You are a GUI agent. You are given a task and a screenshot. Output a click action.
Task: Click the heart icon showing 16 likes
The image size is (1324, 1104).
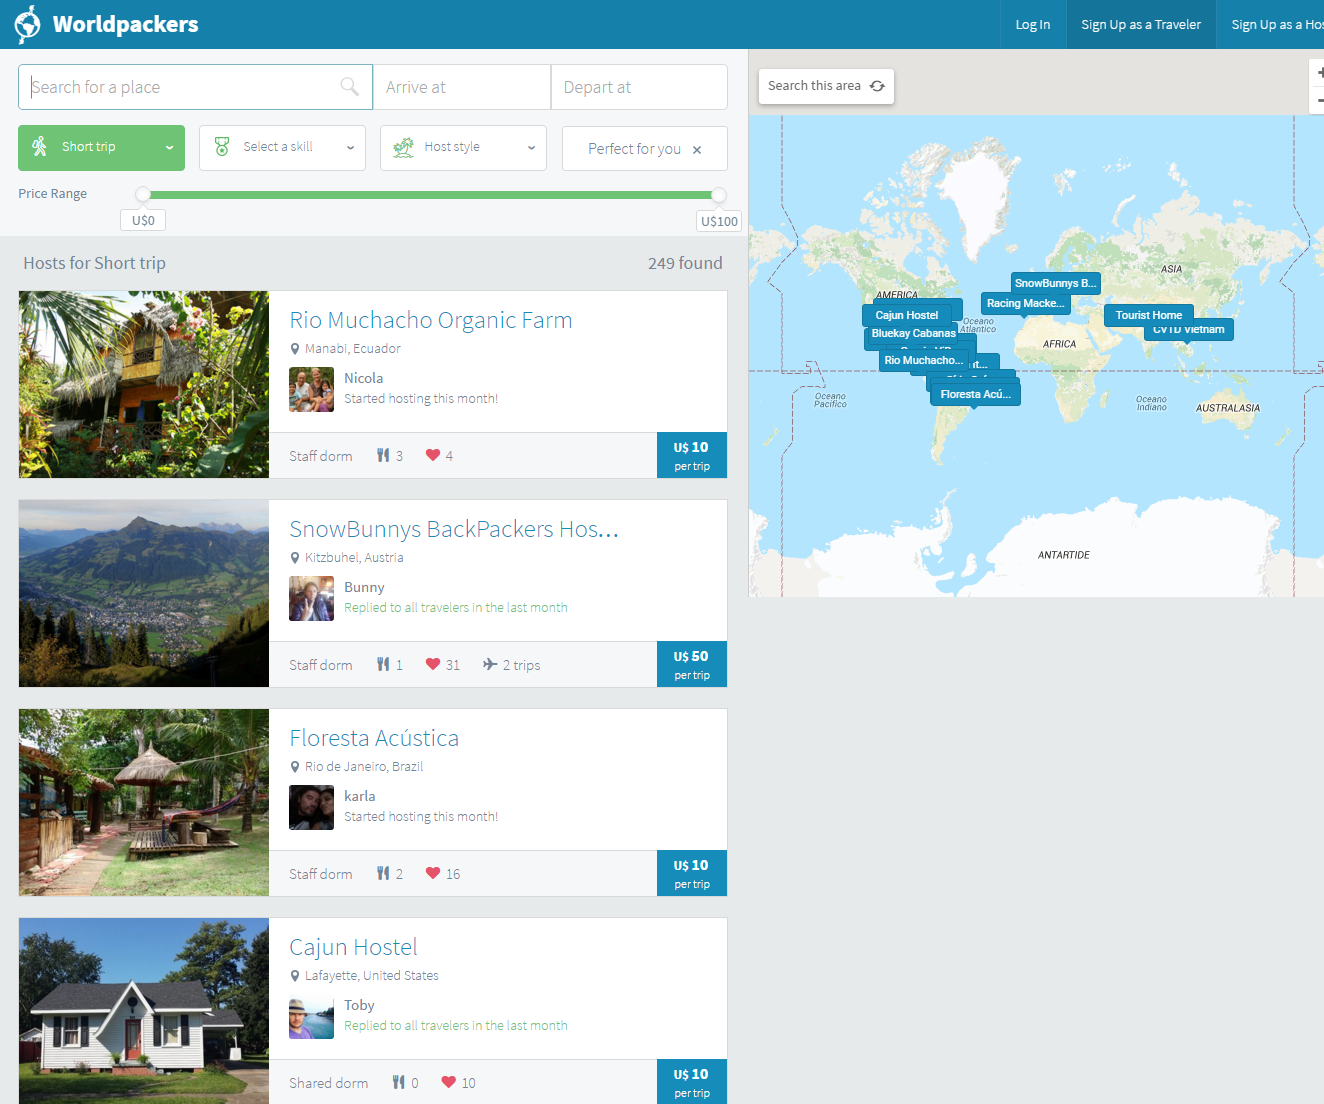click(433, 873)
